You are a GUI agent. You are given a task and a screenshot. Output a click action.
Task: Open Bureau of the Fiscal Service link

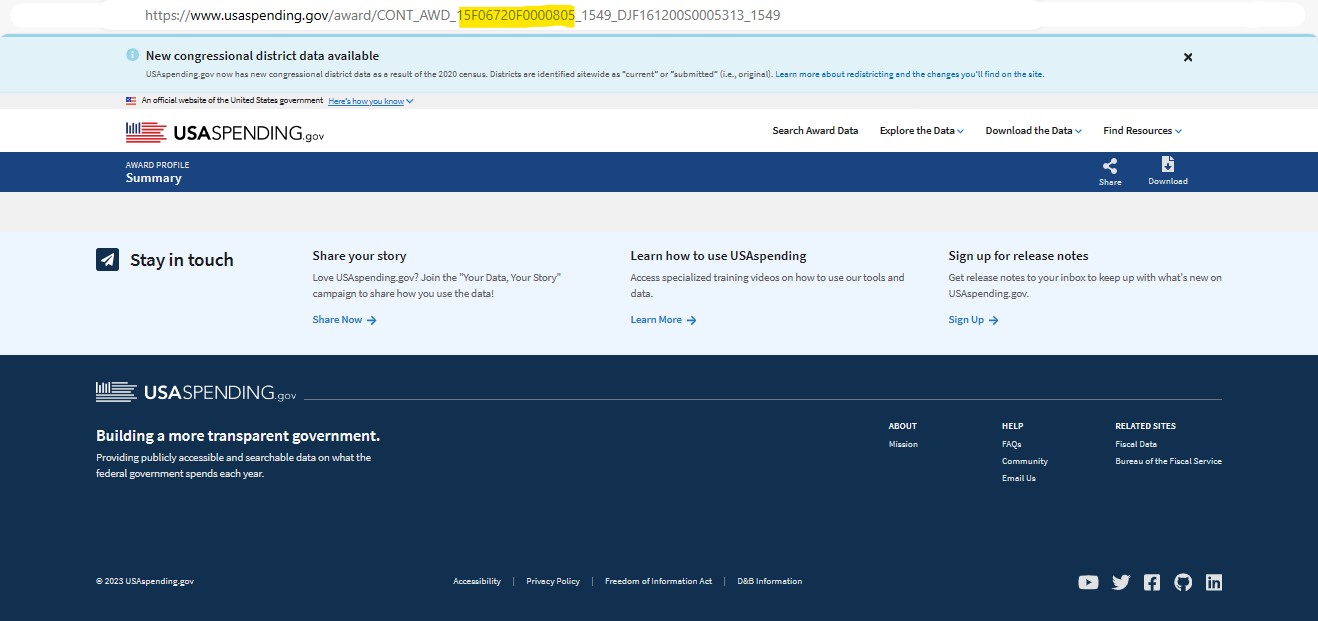(1168, 461)
